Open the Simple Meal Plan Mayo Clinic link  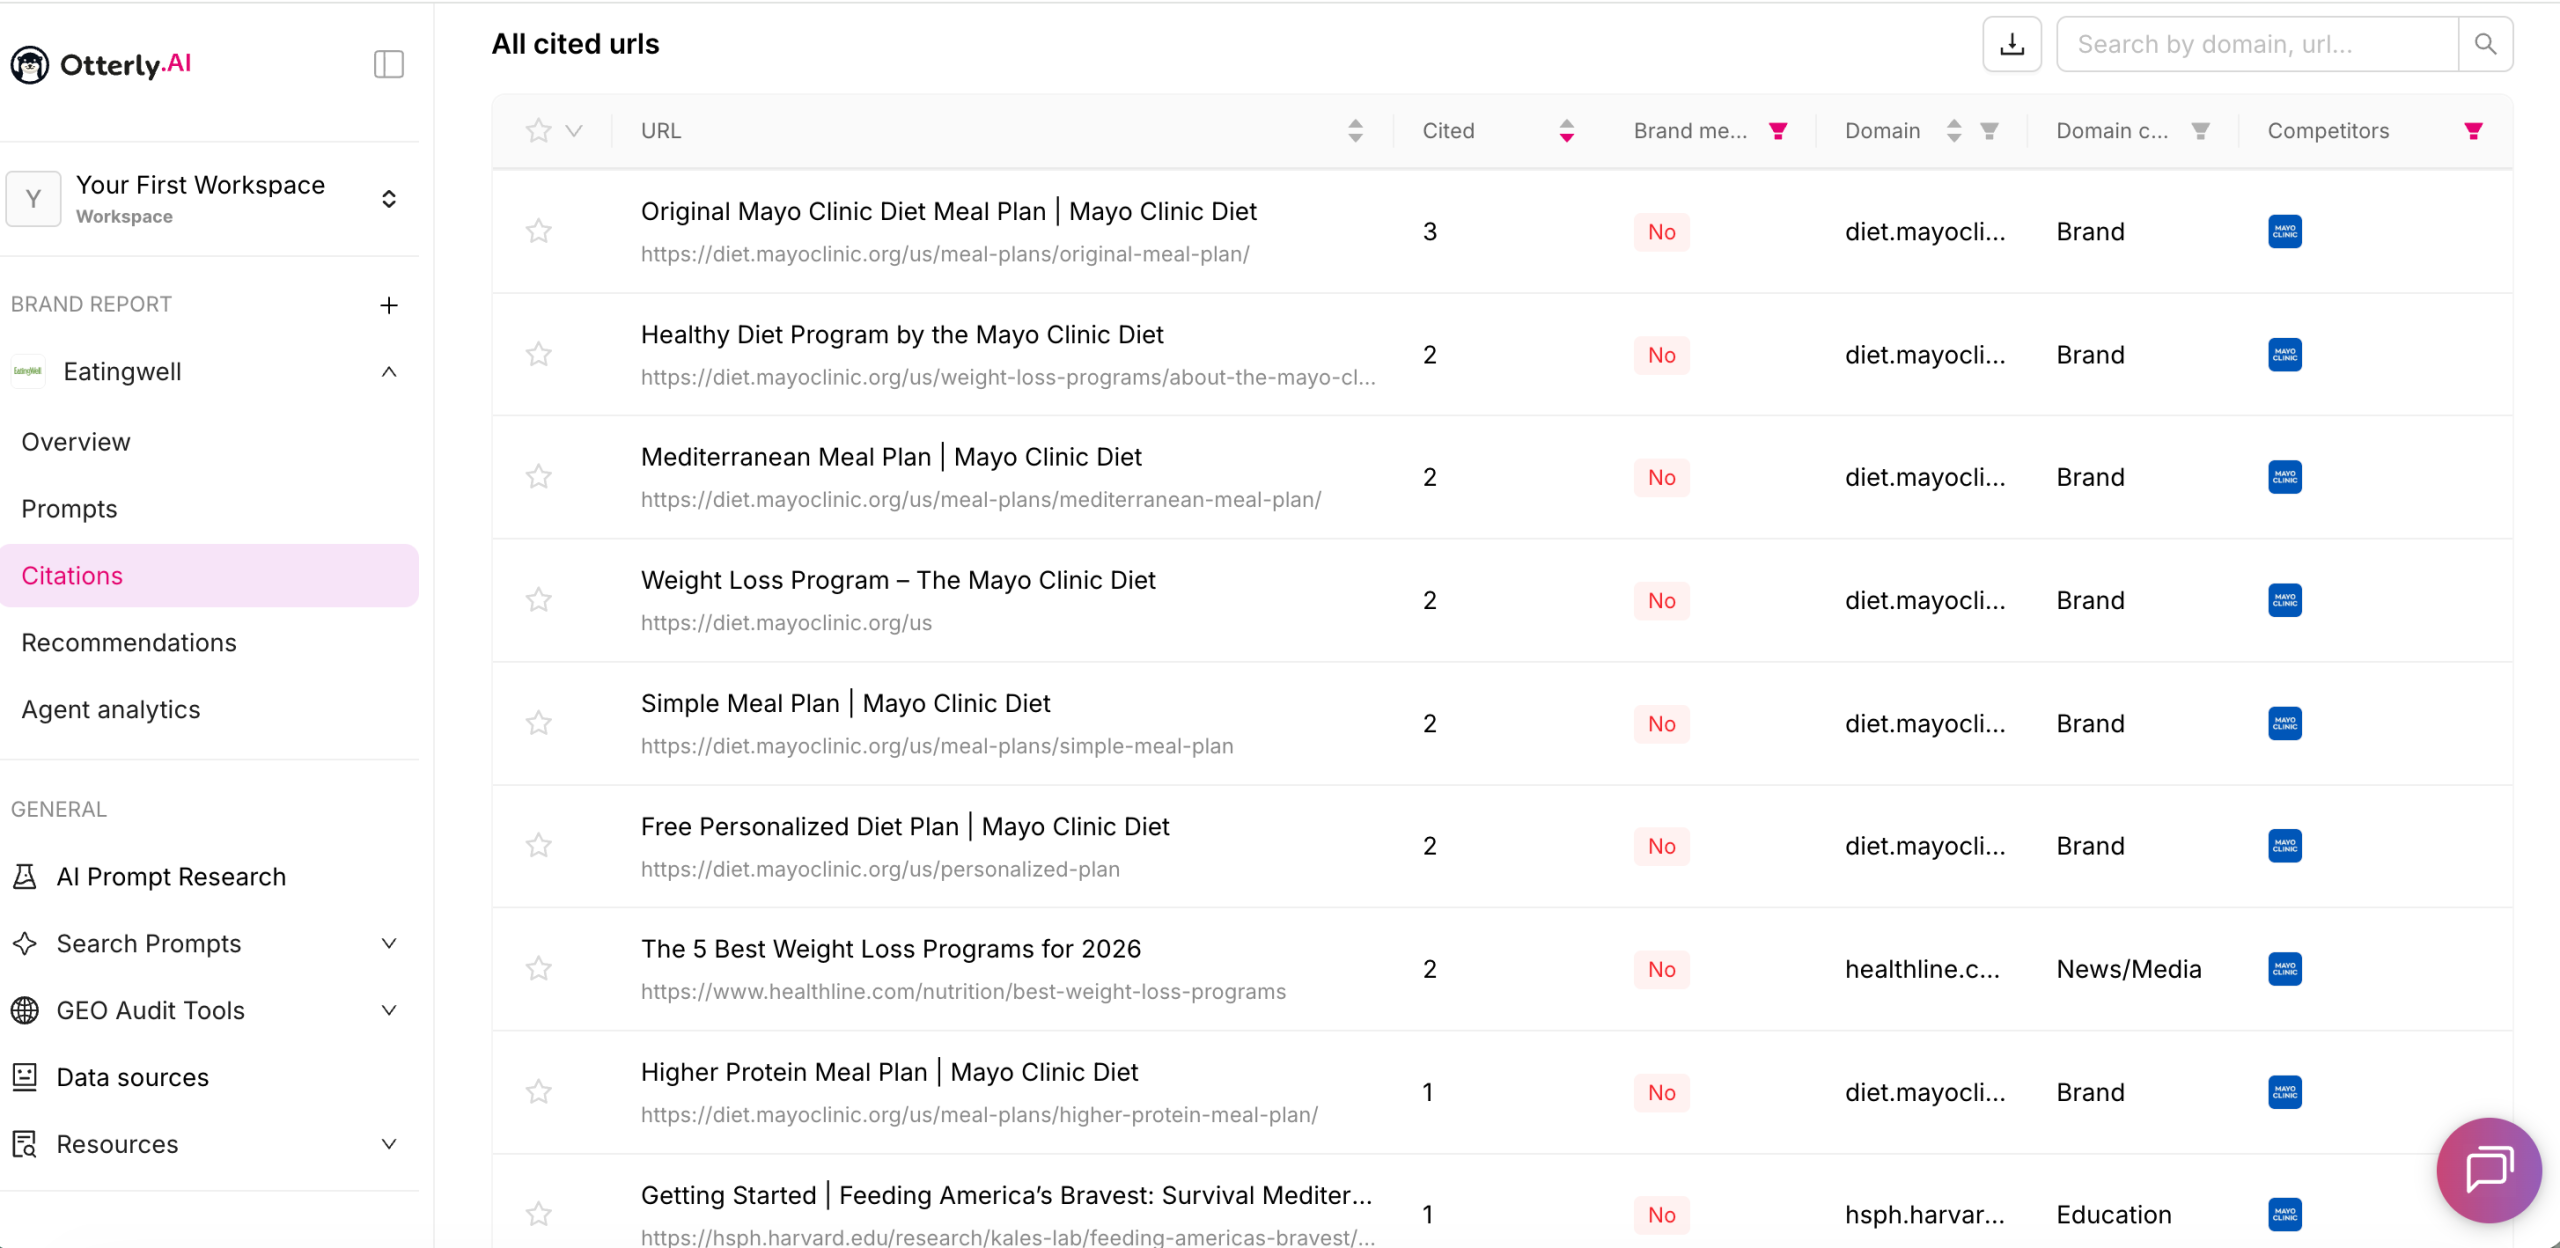click(x=845, y=704)
